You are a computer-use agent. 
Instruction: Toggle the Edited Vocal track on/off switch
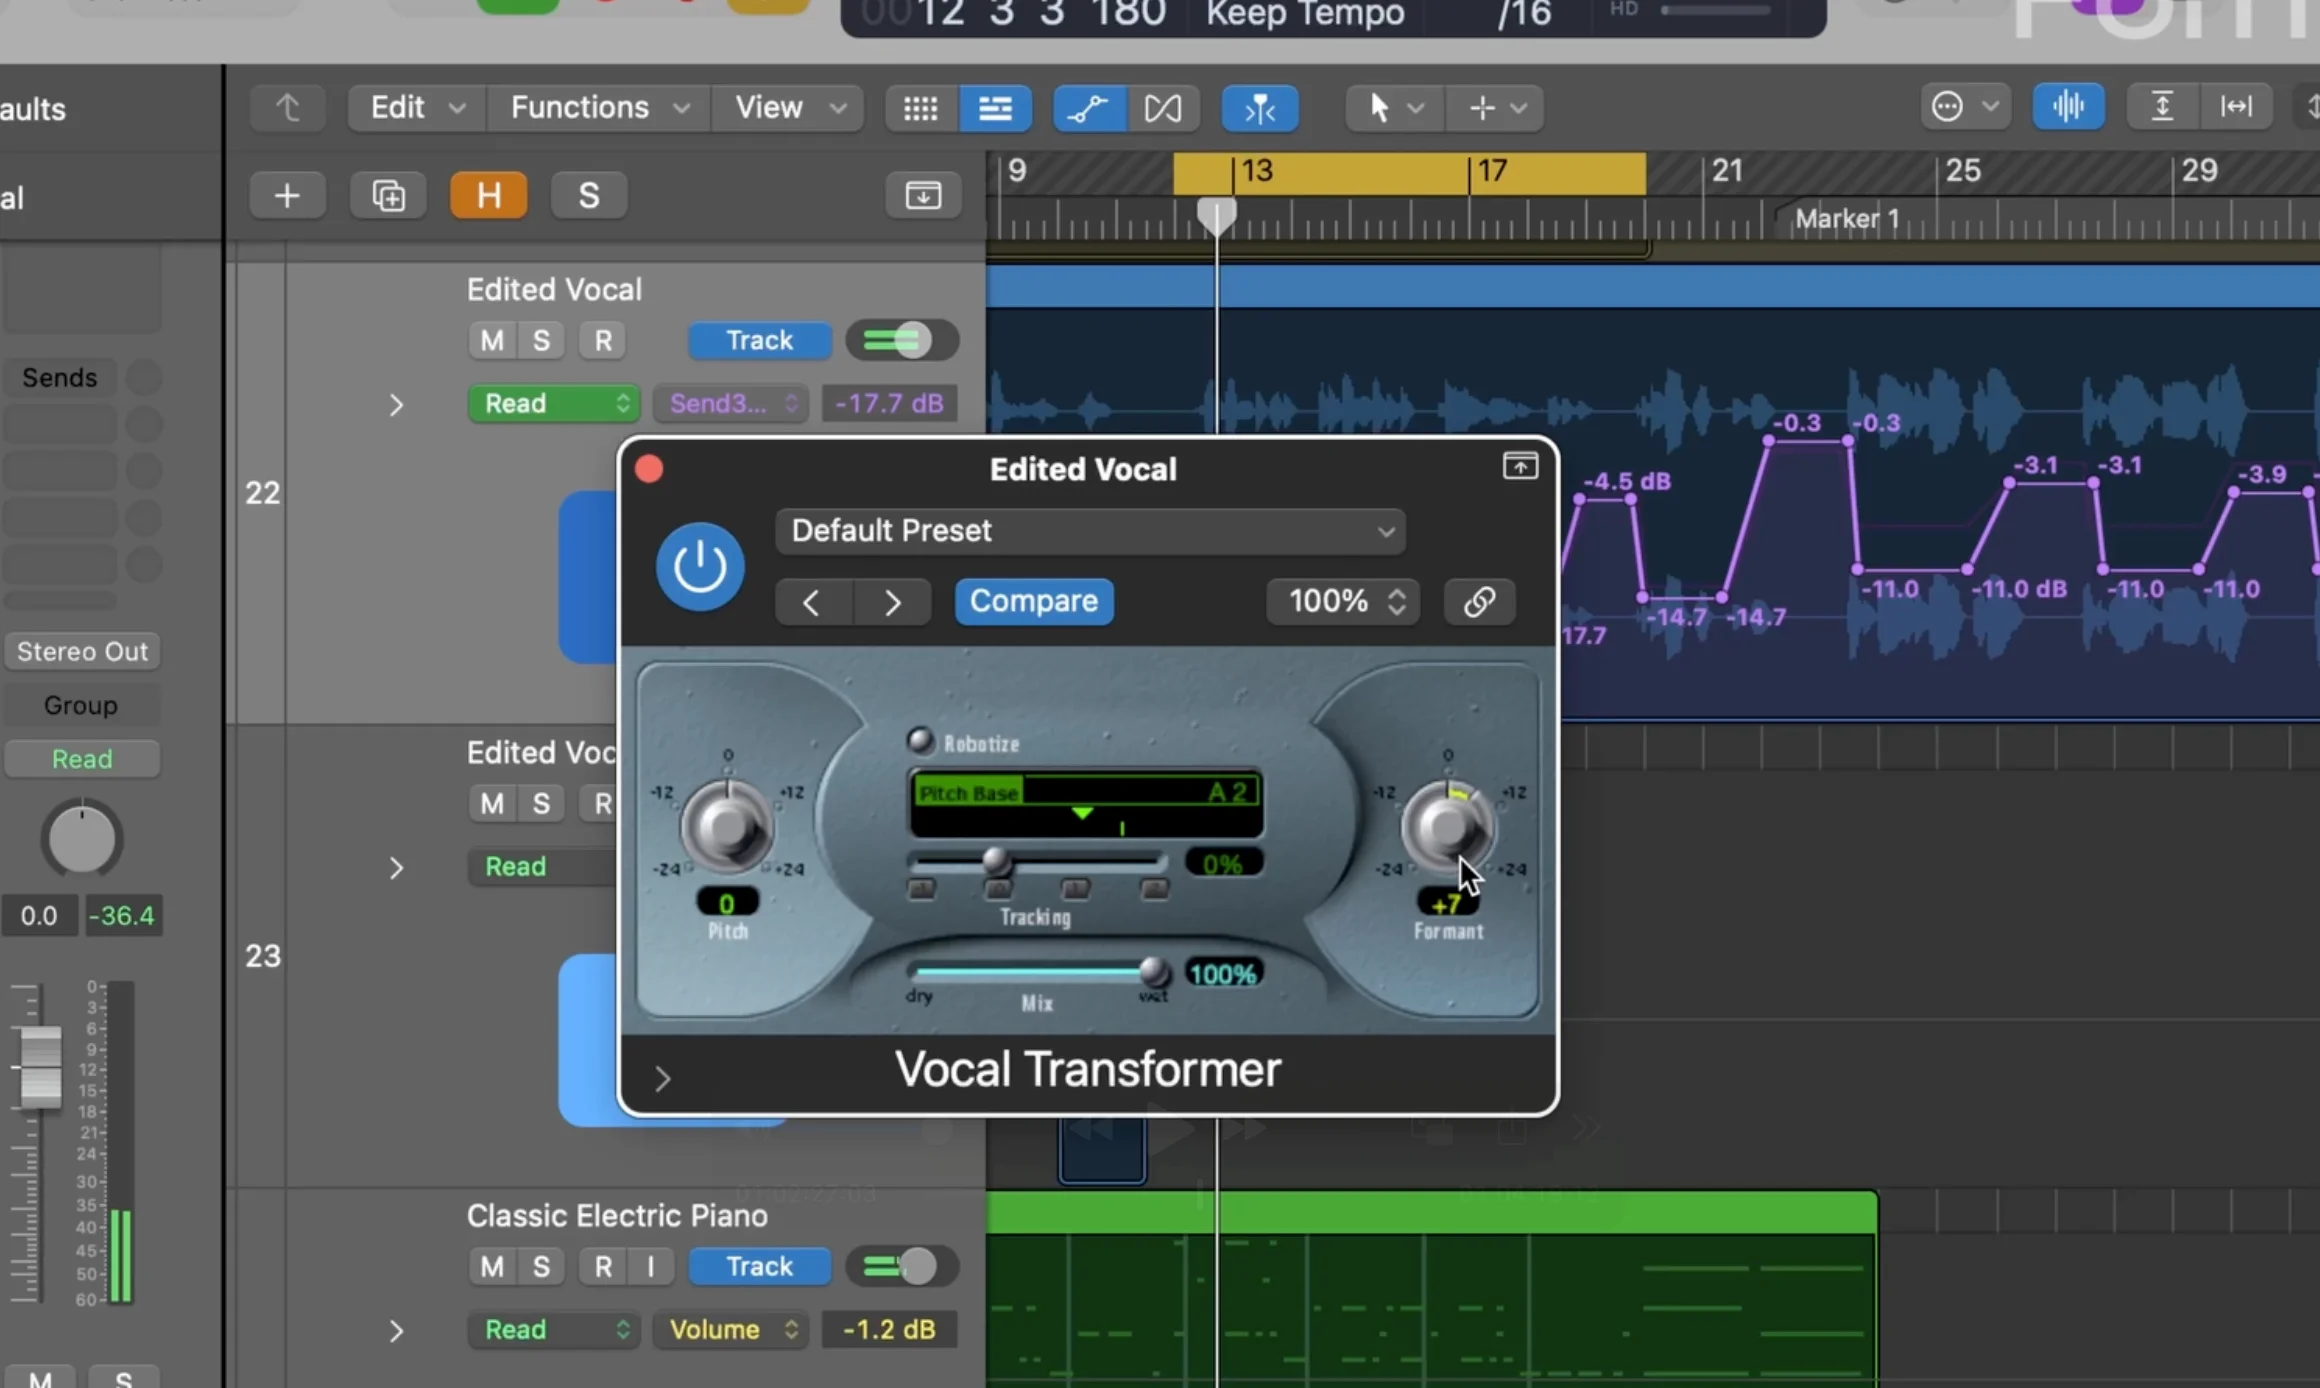pyautogui.click(x=901, y=340)
